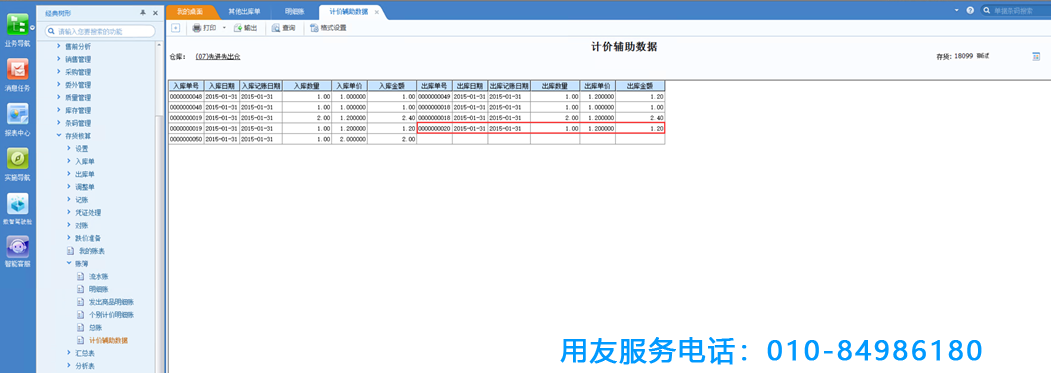Click the 入库单号 column header
Screen dimensions: 1051x373
[x=186, y=86]
